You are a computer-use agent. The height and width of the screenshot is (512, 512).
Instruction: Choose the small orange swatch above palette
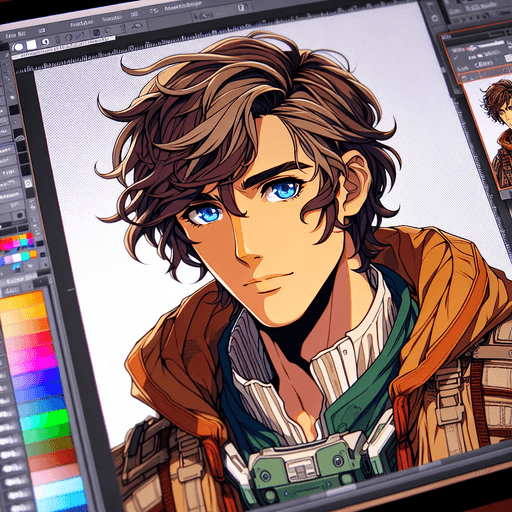pos(33,254)
